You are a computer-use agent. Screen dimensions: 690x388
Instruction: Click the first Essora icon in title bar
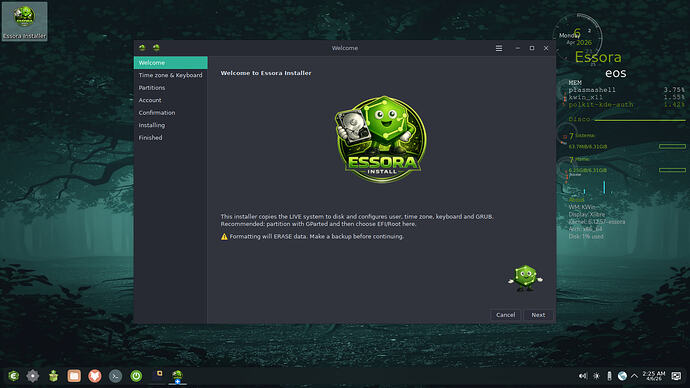(142, 48)
